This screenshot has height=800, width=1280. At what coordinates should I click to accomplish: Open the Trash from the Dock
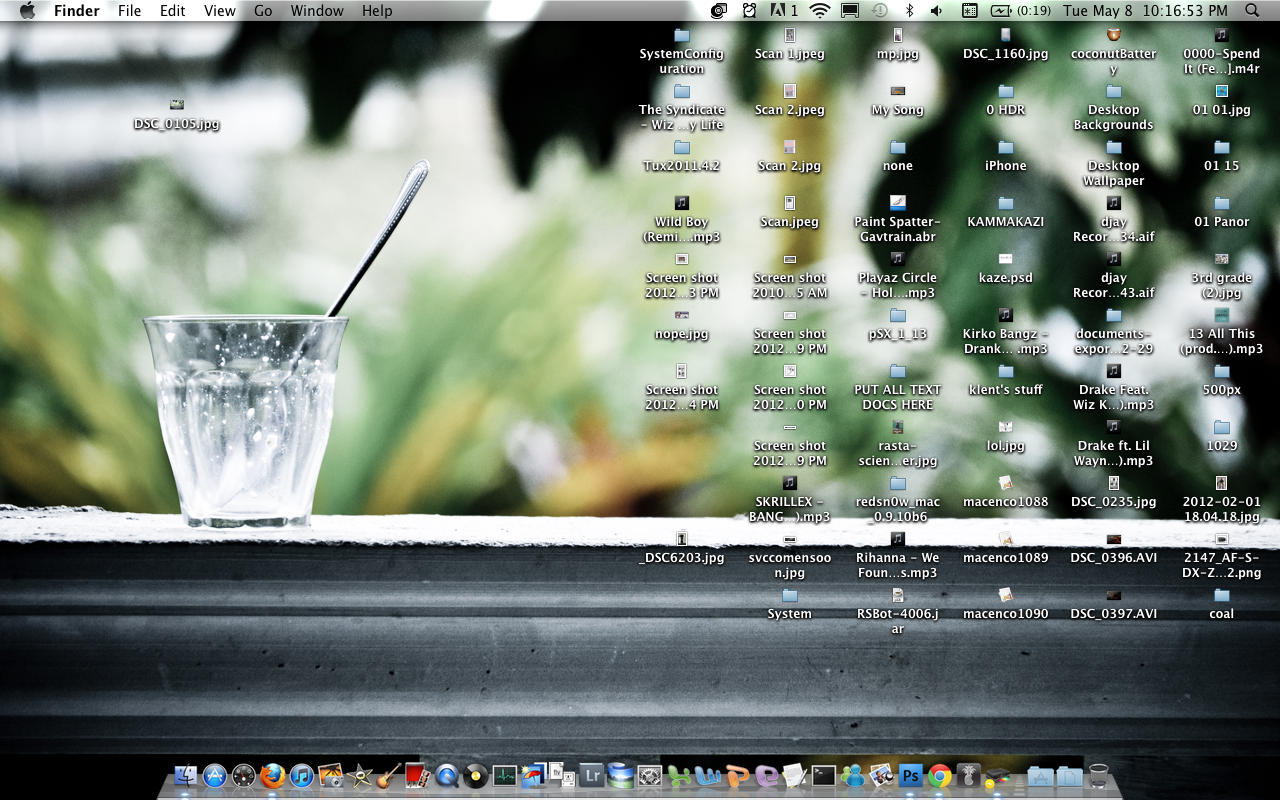(x=1100, y=775)
